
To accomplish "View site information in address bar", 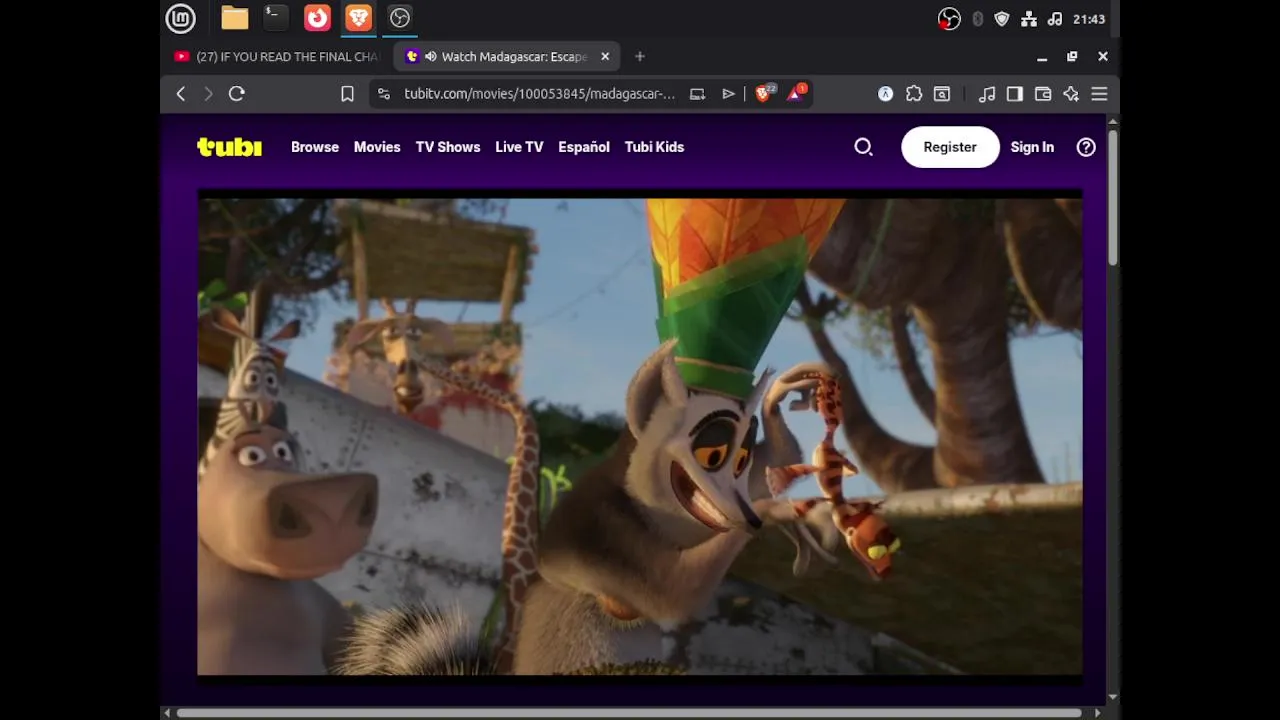I will click(383, 94).
